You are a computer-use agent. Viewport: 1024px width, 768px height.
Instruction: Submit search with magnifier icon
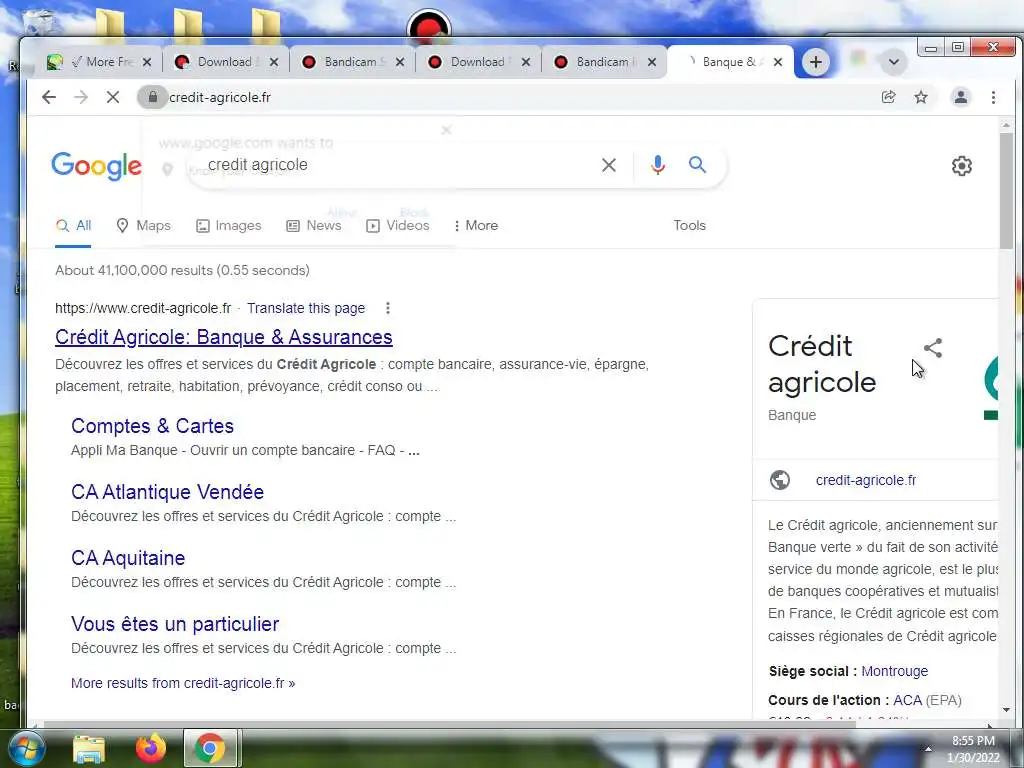point(697,165)
